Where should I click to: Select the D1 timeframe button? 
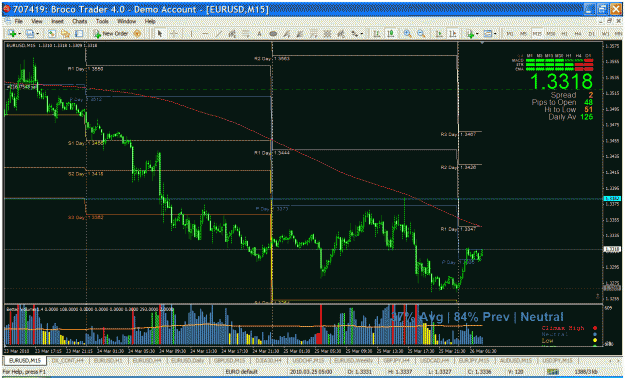[591, 34]
